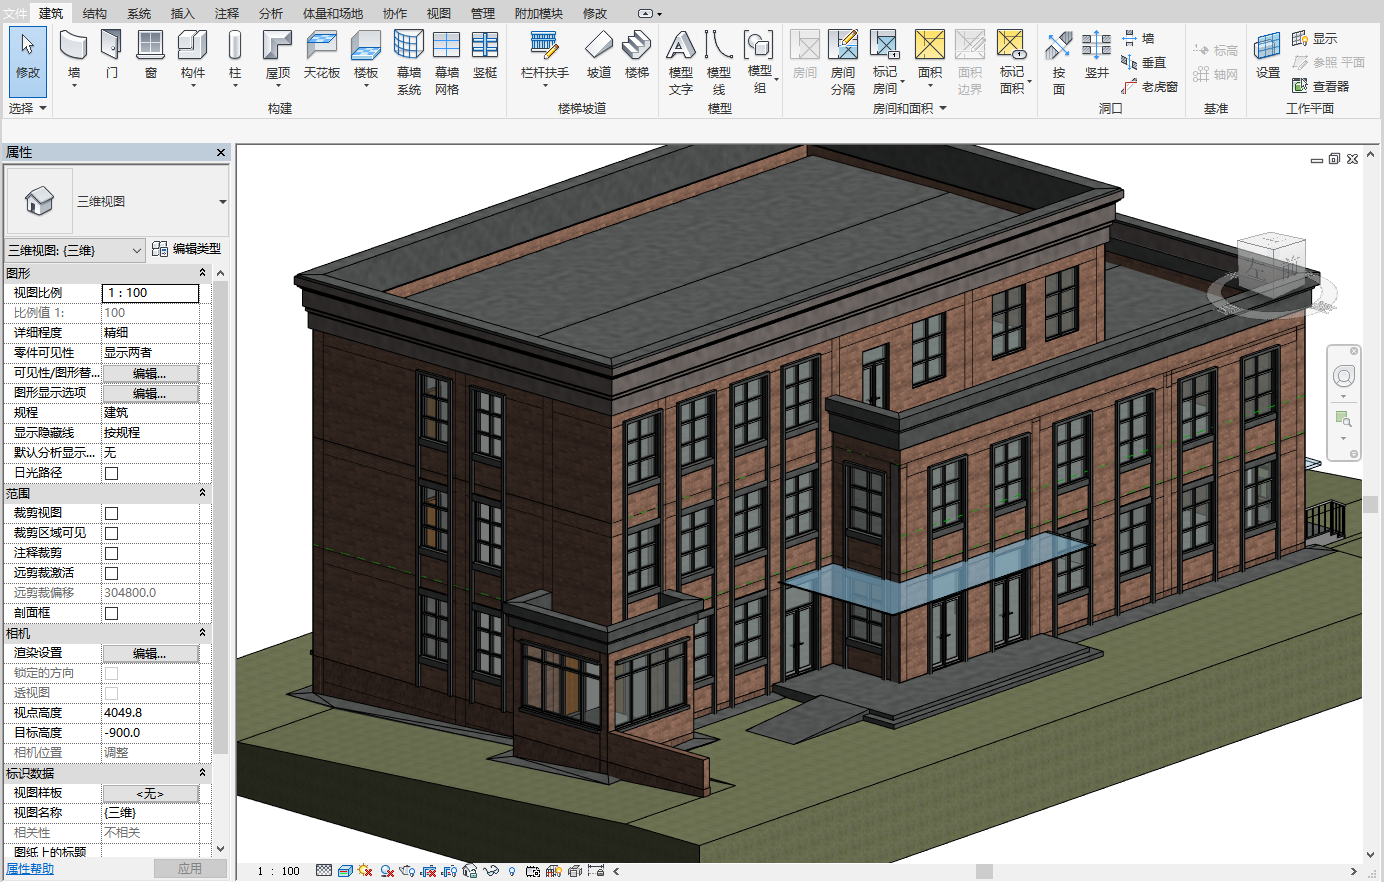Open the 墙 tool dropdown arrow
The width and height of the screenshot is (1384, 882).
click(74, 86)
